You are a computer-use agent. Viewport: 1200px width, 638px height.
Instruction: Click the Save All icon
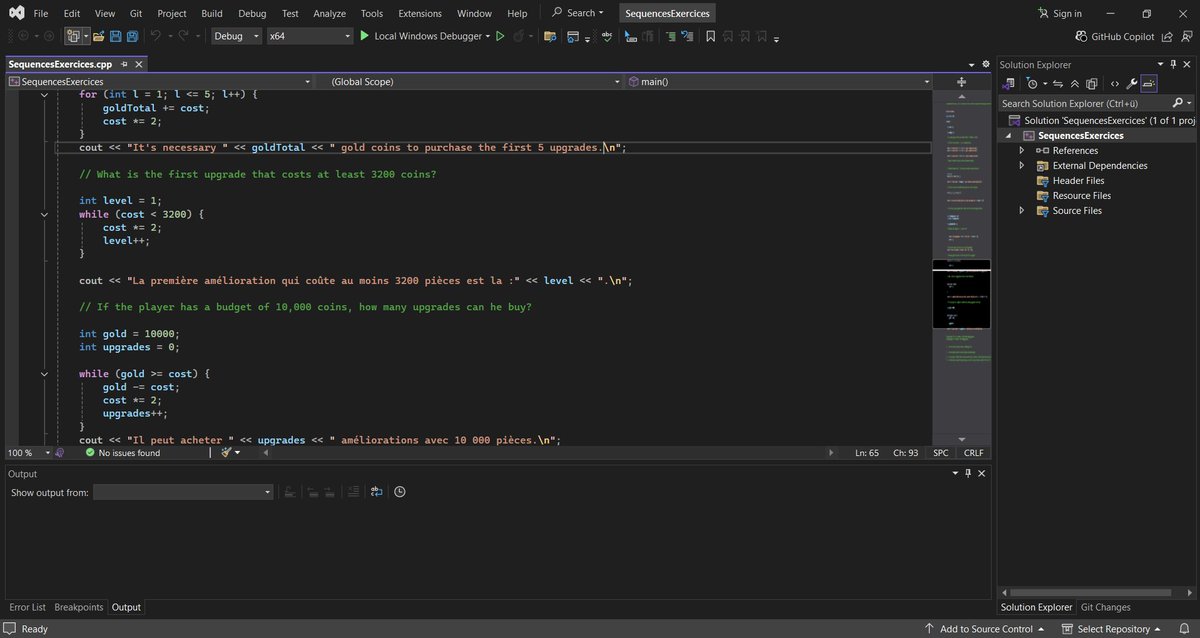[x=132, y=36]
